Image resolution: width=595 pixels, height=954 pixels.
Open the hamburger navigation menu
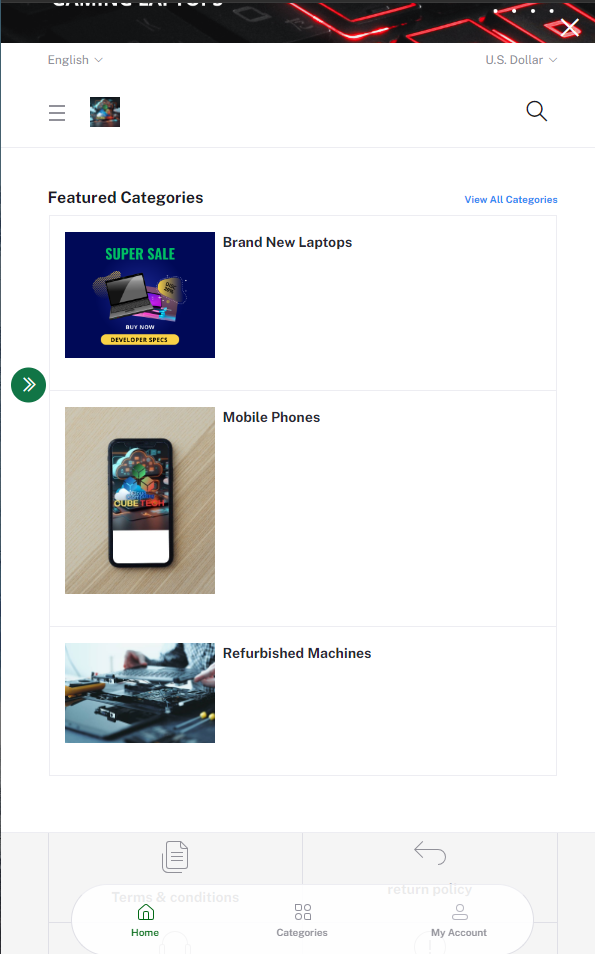(x=57, y=113)
